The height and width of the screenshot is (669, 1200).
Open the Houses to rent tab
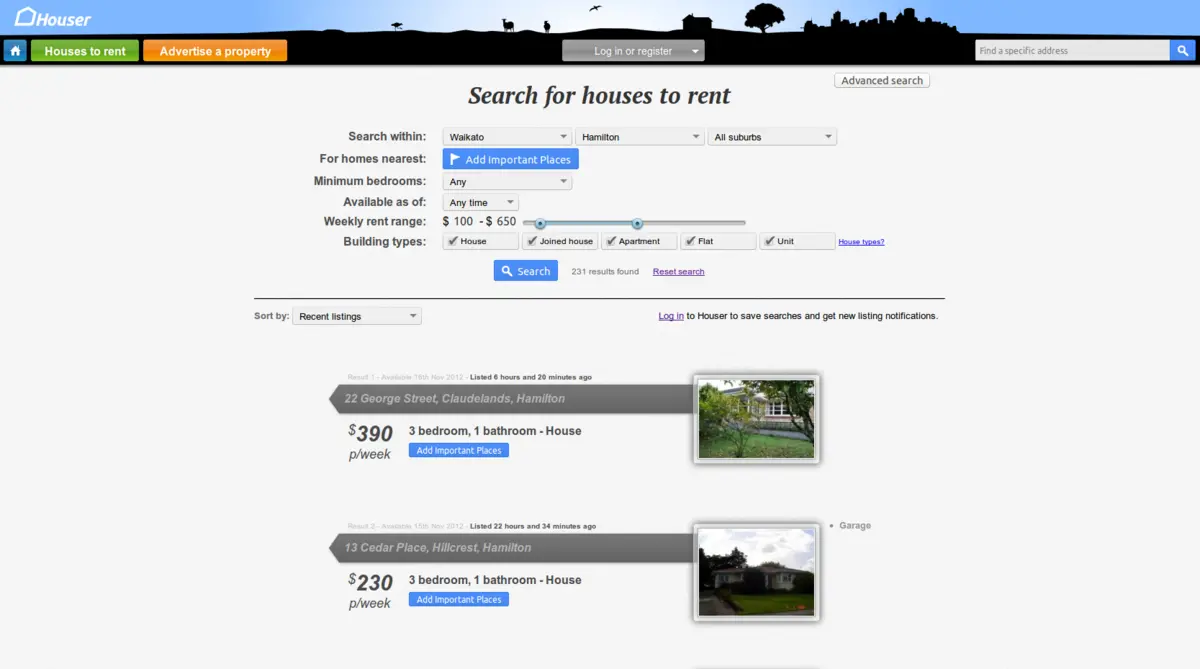[x=85, y=51]
